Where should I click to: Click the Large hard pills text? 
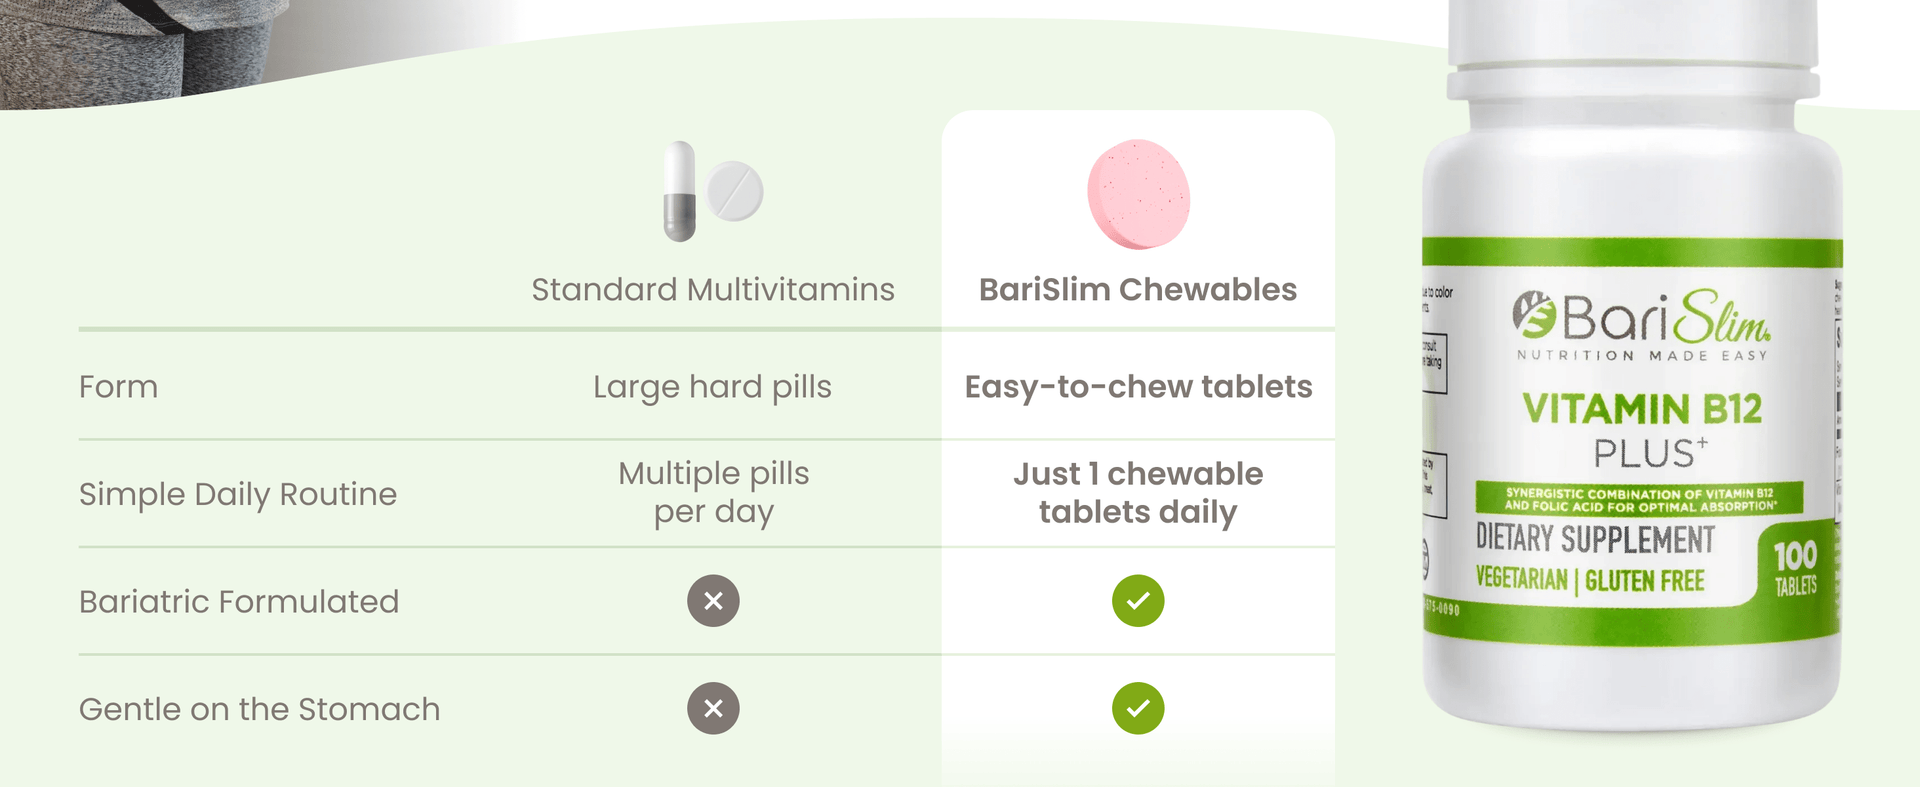tap(712, 387)
